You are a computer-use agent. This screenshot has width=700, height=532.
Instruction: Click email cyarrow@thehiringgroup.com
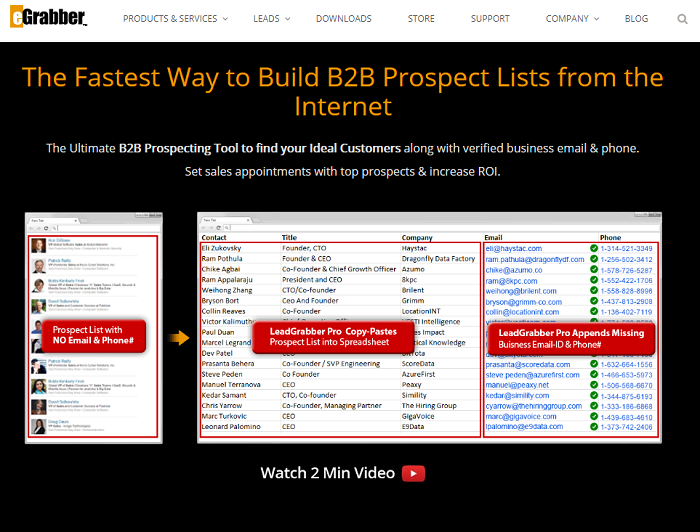[534, 406]
